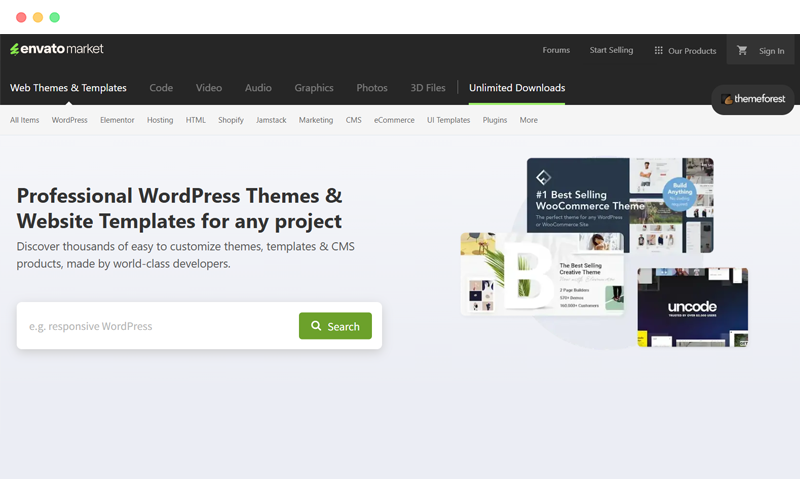800x479 pixels.
Task: Click the Our Products grid icon
Action: pos(658,51)
